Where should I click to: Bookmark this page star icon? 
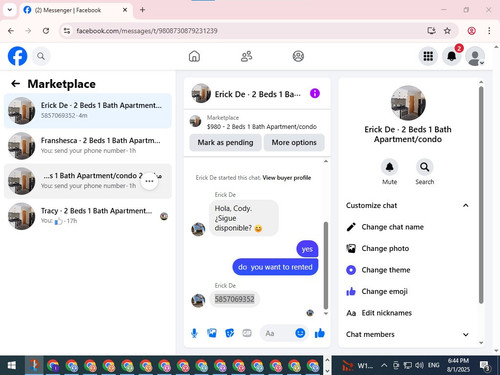[447, 31]
